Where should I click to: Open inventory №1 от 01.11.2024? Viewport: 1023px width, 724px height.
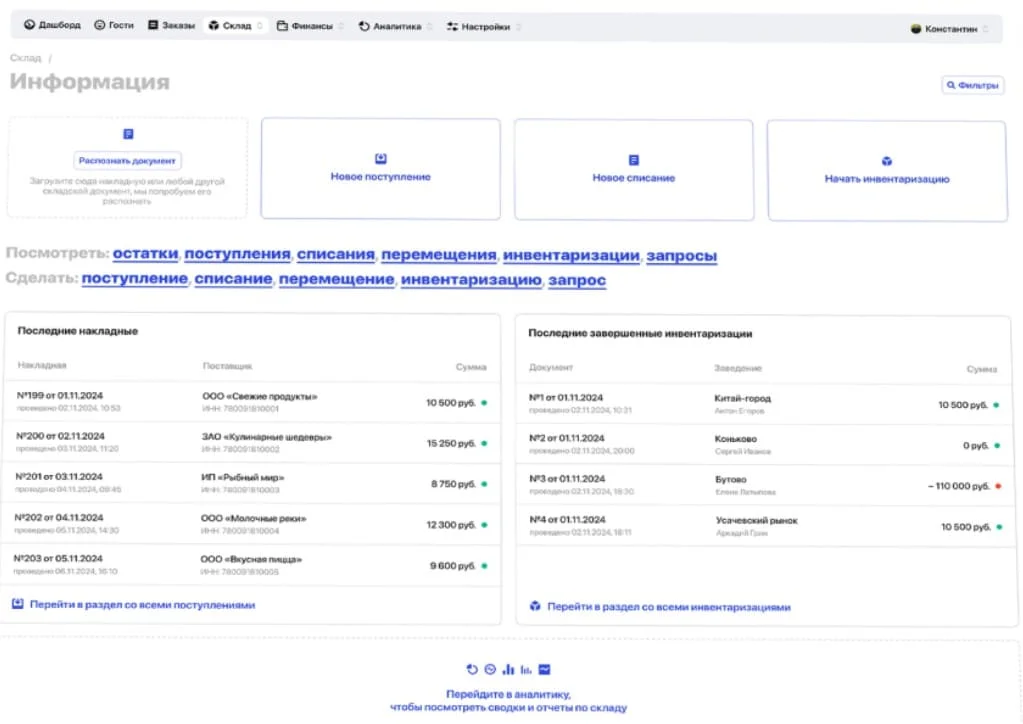[x=566, y=397]
